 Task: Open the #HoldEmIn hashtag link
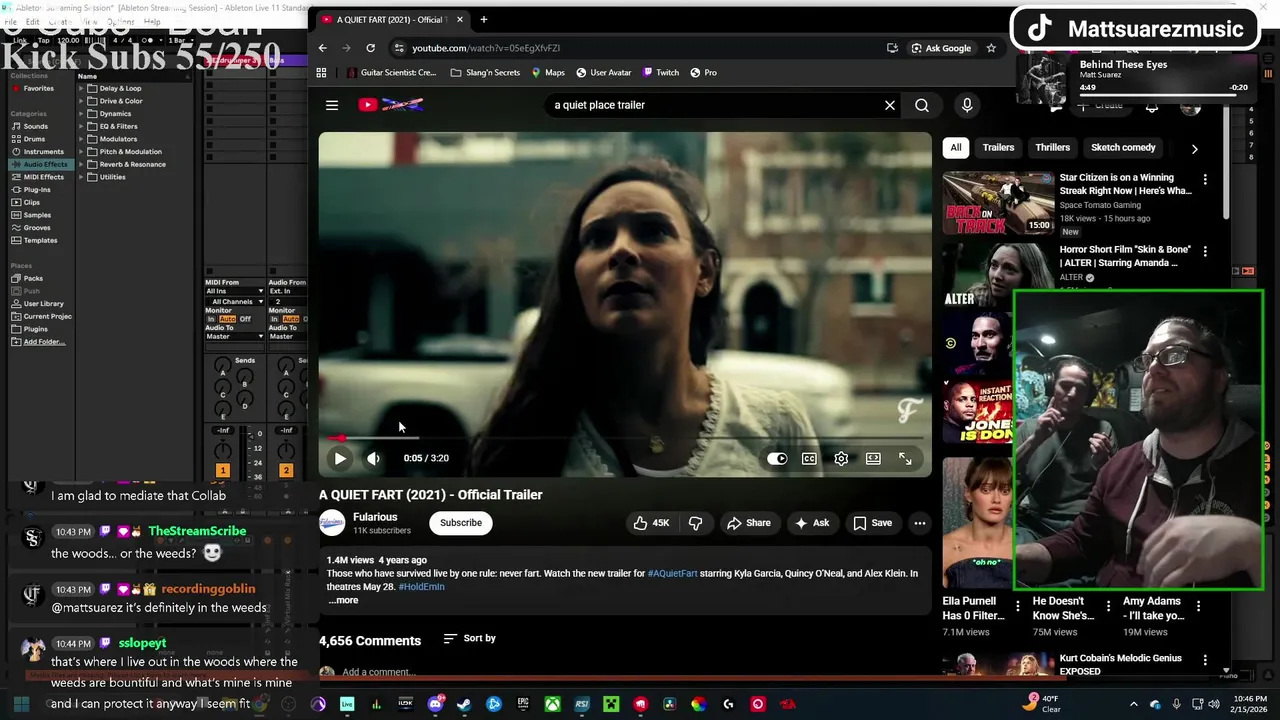[421, 587]
